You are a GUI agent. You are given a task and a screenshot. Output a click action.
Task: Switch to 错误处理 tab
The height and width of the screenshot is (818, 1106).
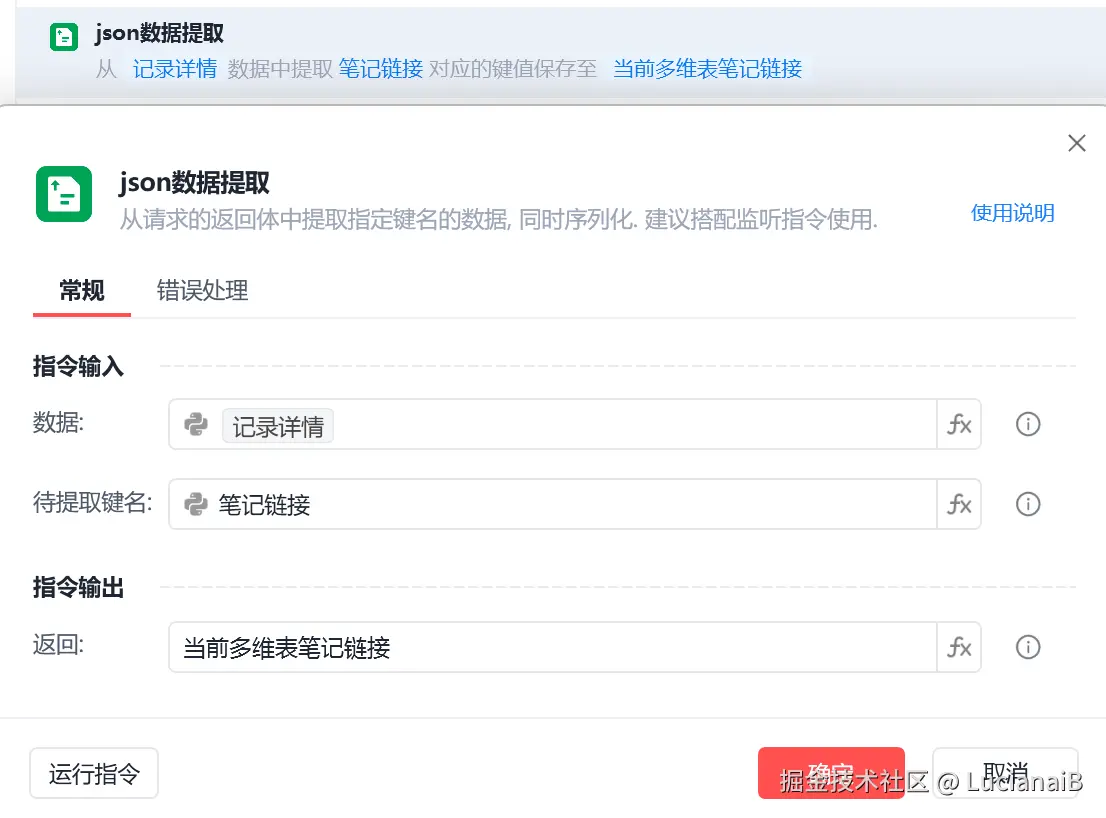click(202, 291)
